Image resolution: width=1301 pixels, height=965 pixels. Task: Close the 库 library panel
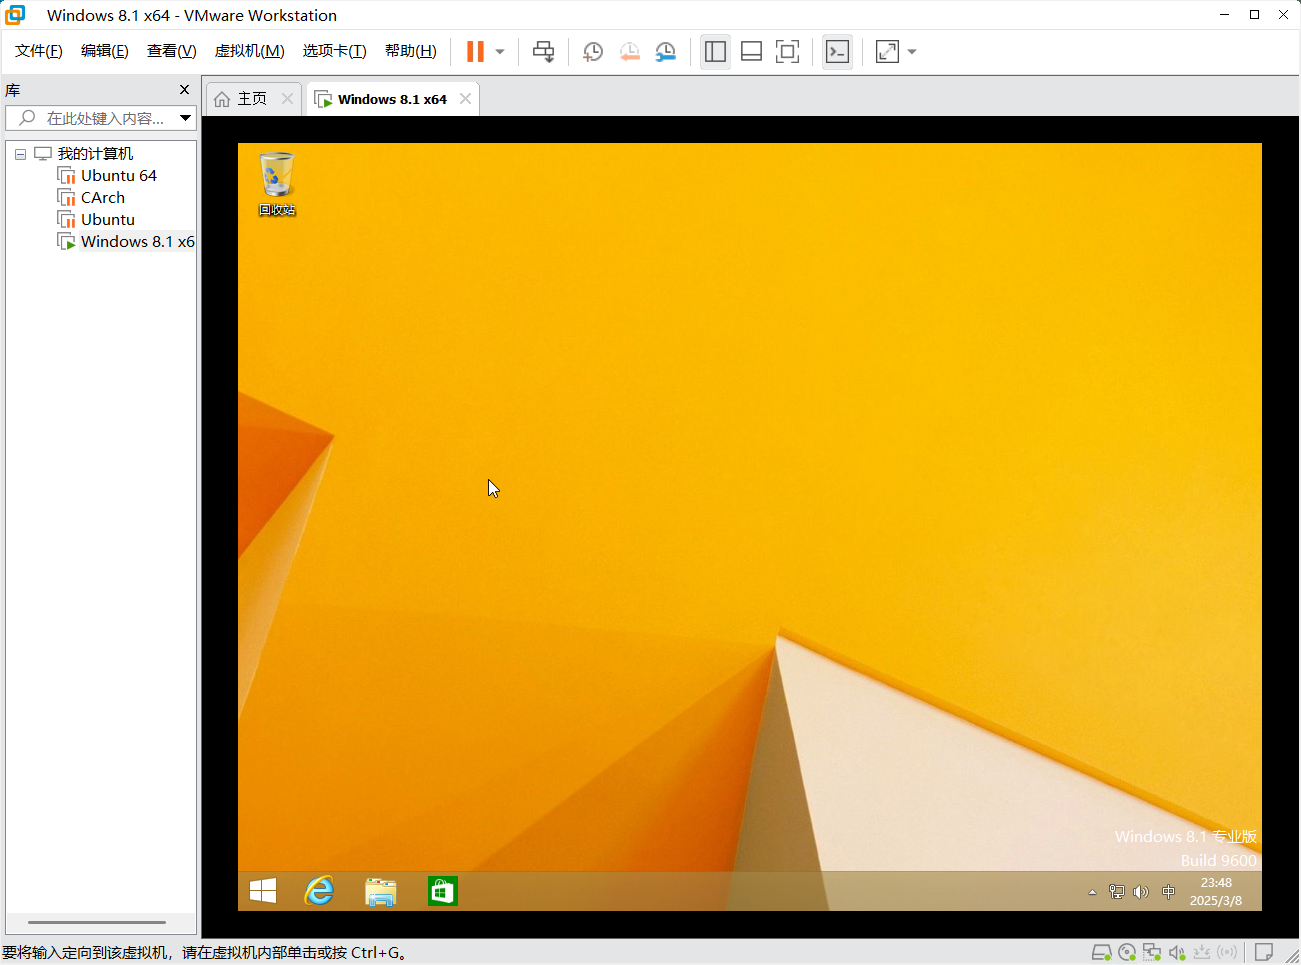184,90
